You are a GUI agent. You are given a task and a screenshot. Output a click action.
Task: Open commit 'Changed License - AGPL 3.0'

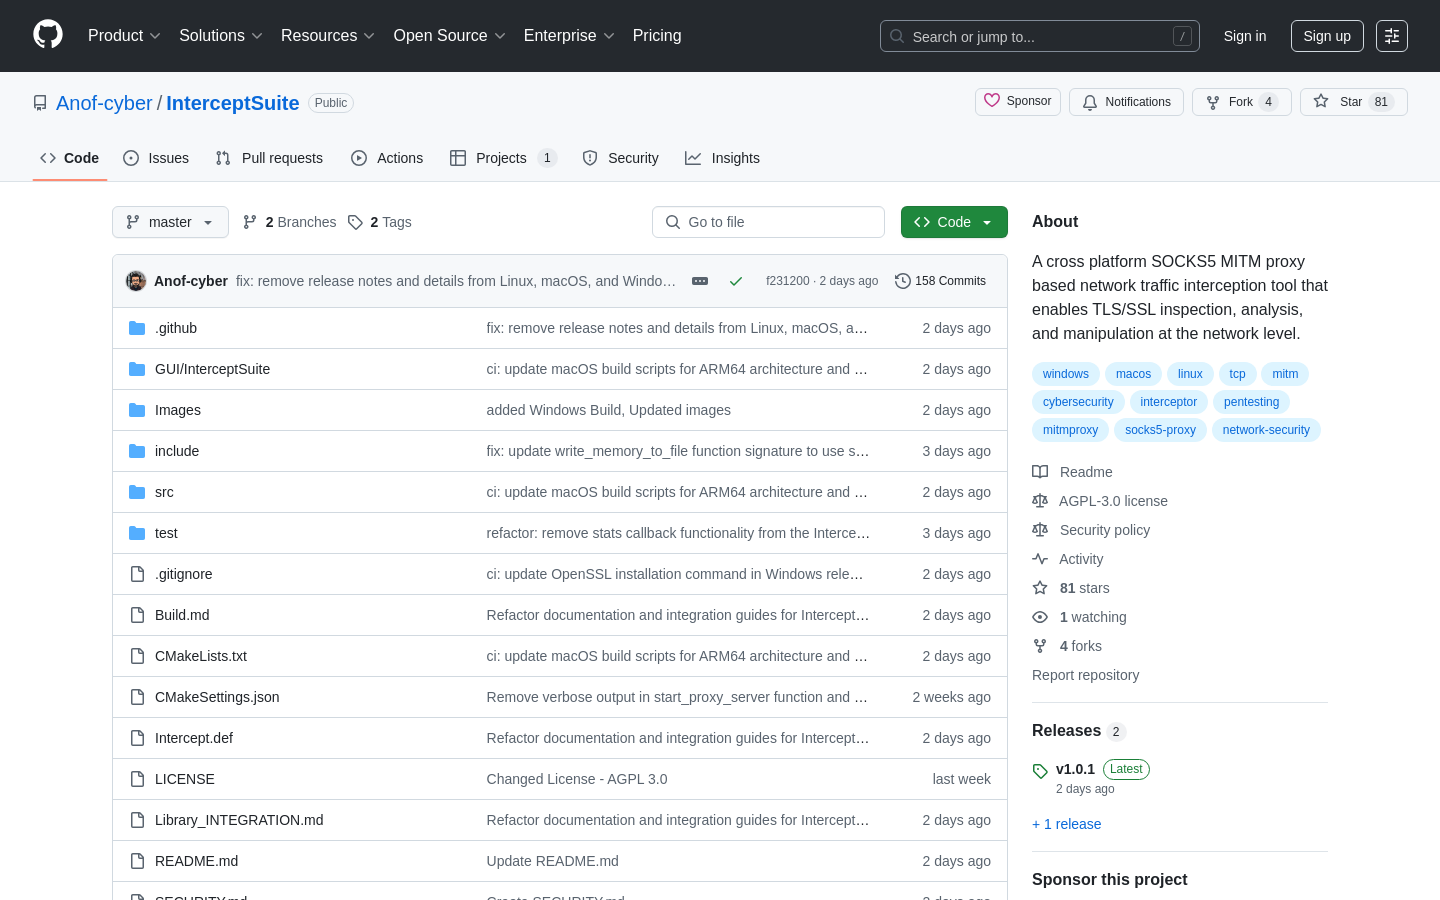click(x=577, y=779)
